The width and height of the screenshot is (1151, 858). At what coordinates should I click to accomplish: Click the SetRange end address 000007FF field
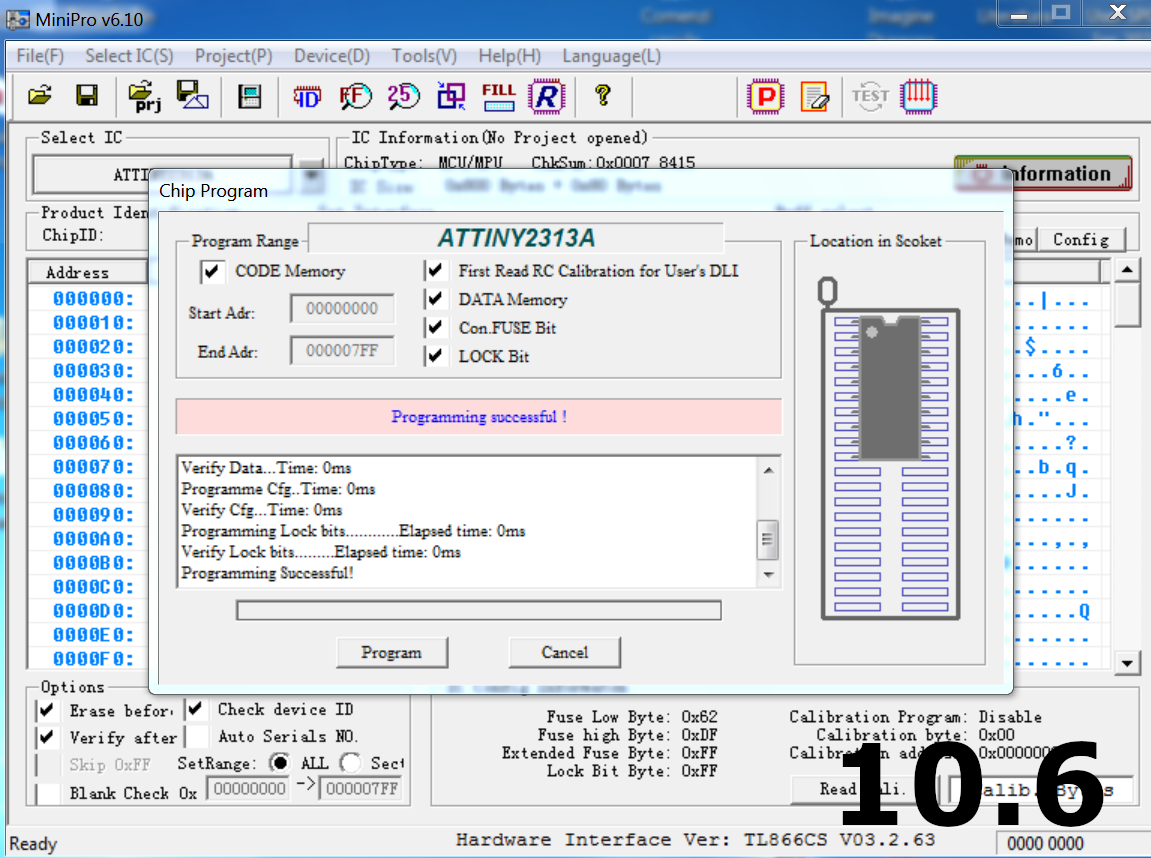(x=362, y=789)
